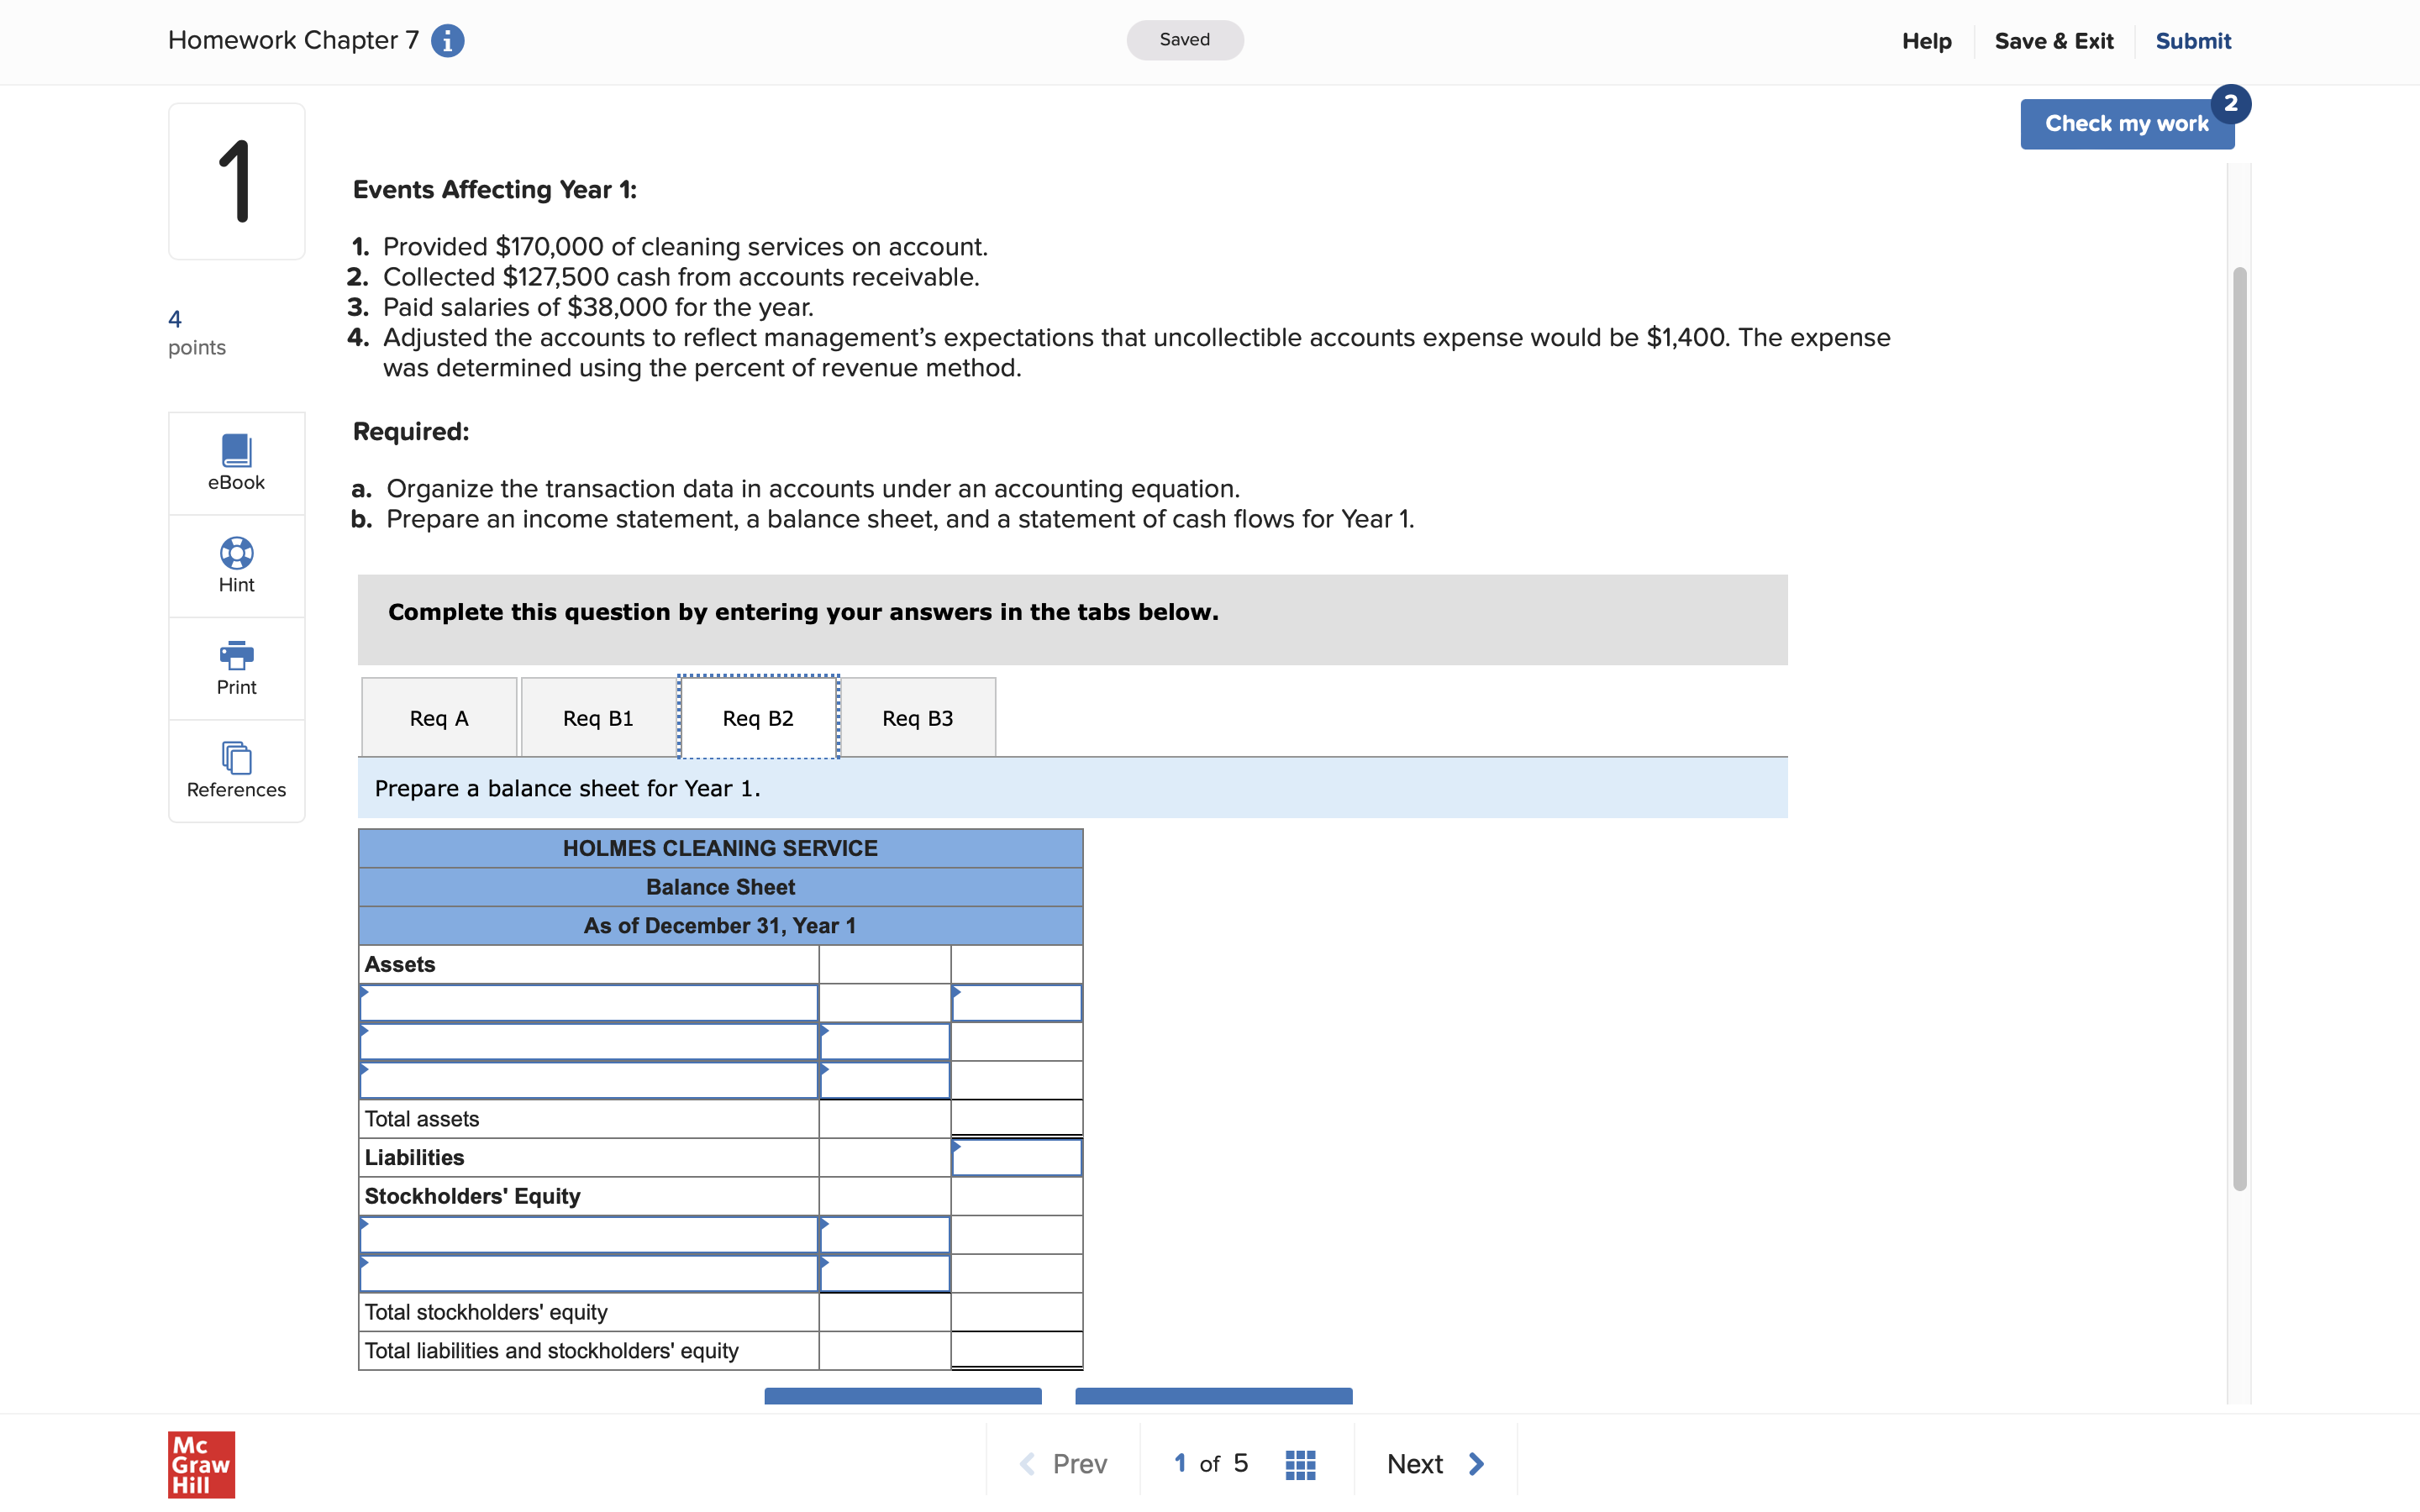Click the Submit link

click(2192, 41)
